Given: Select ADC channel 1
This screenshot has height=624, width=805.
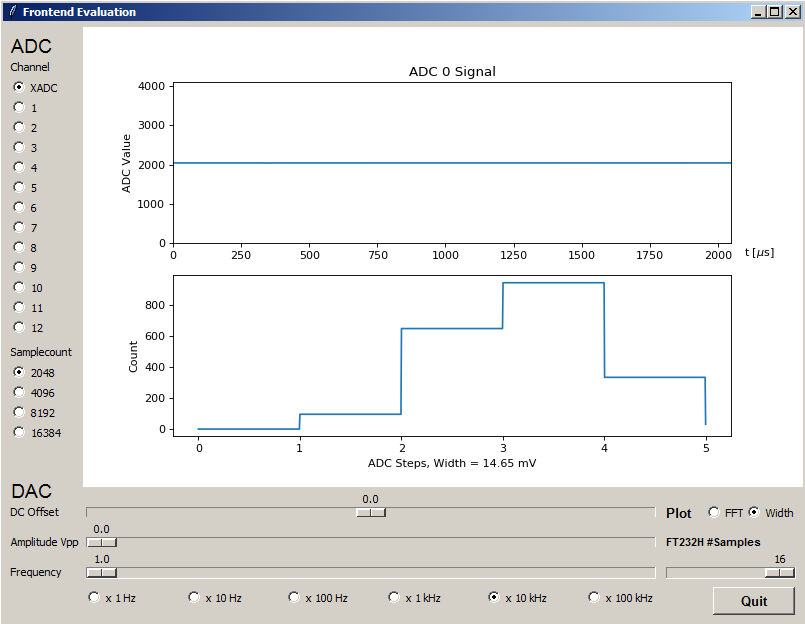Looking at the screenshot, I should coord(19,107).
